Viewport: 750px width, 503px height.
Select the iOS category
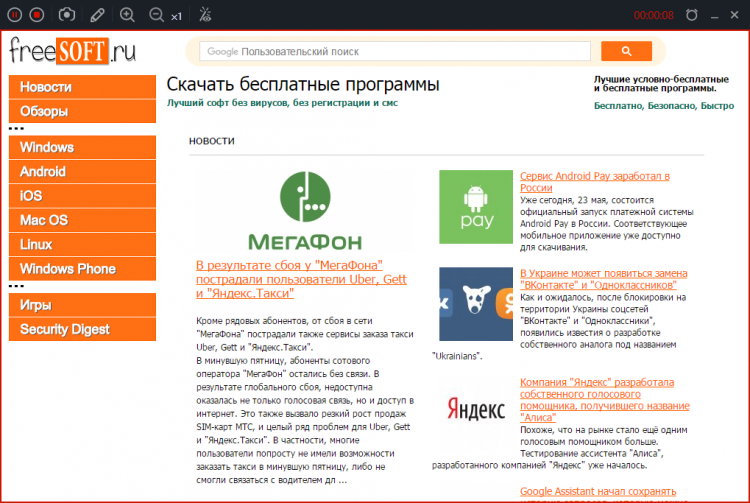[82, 196]
